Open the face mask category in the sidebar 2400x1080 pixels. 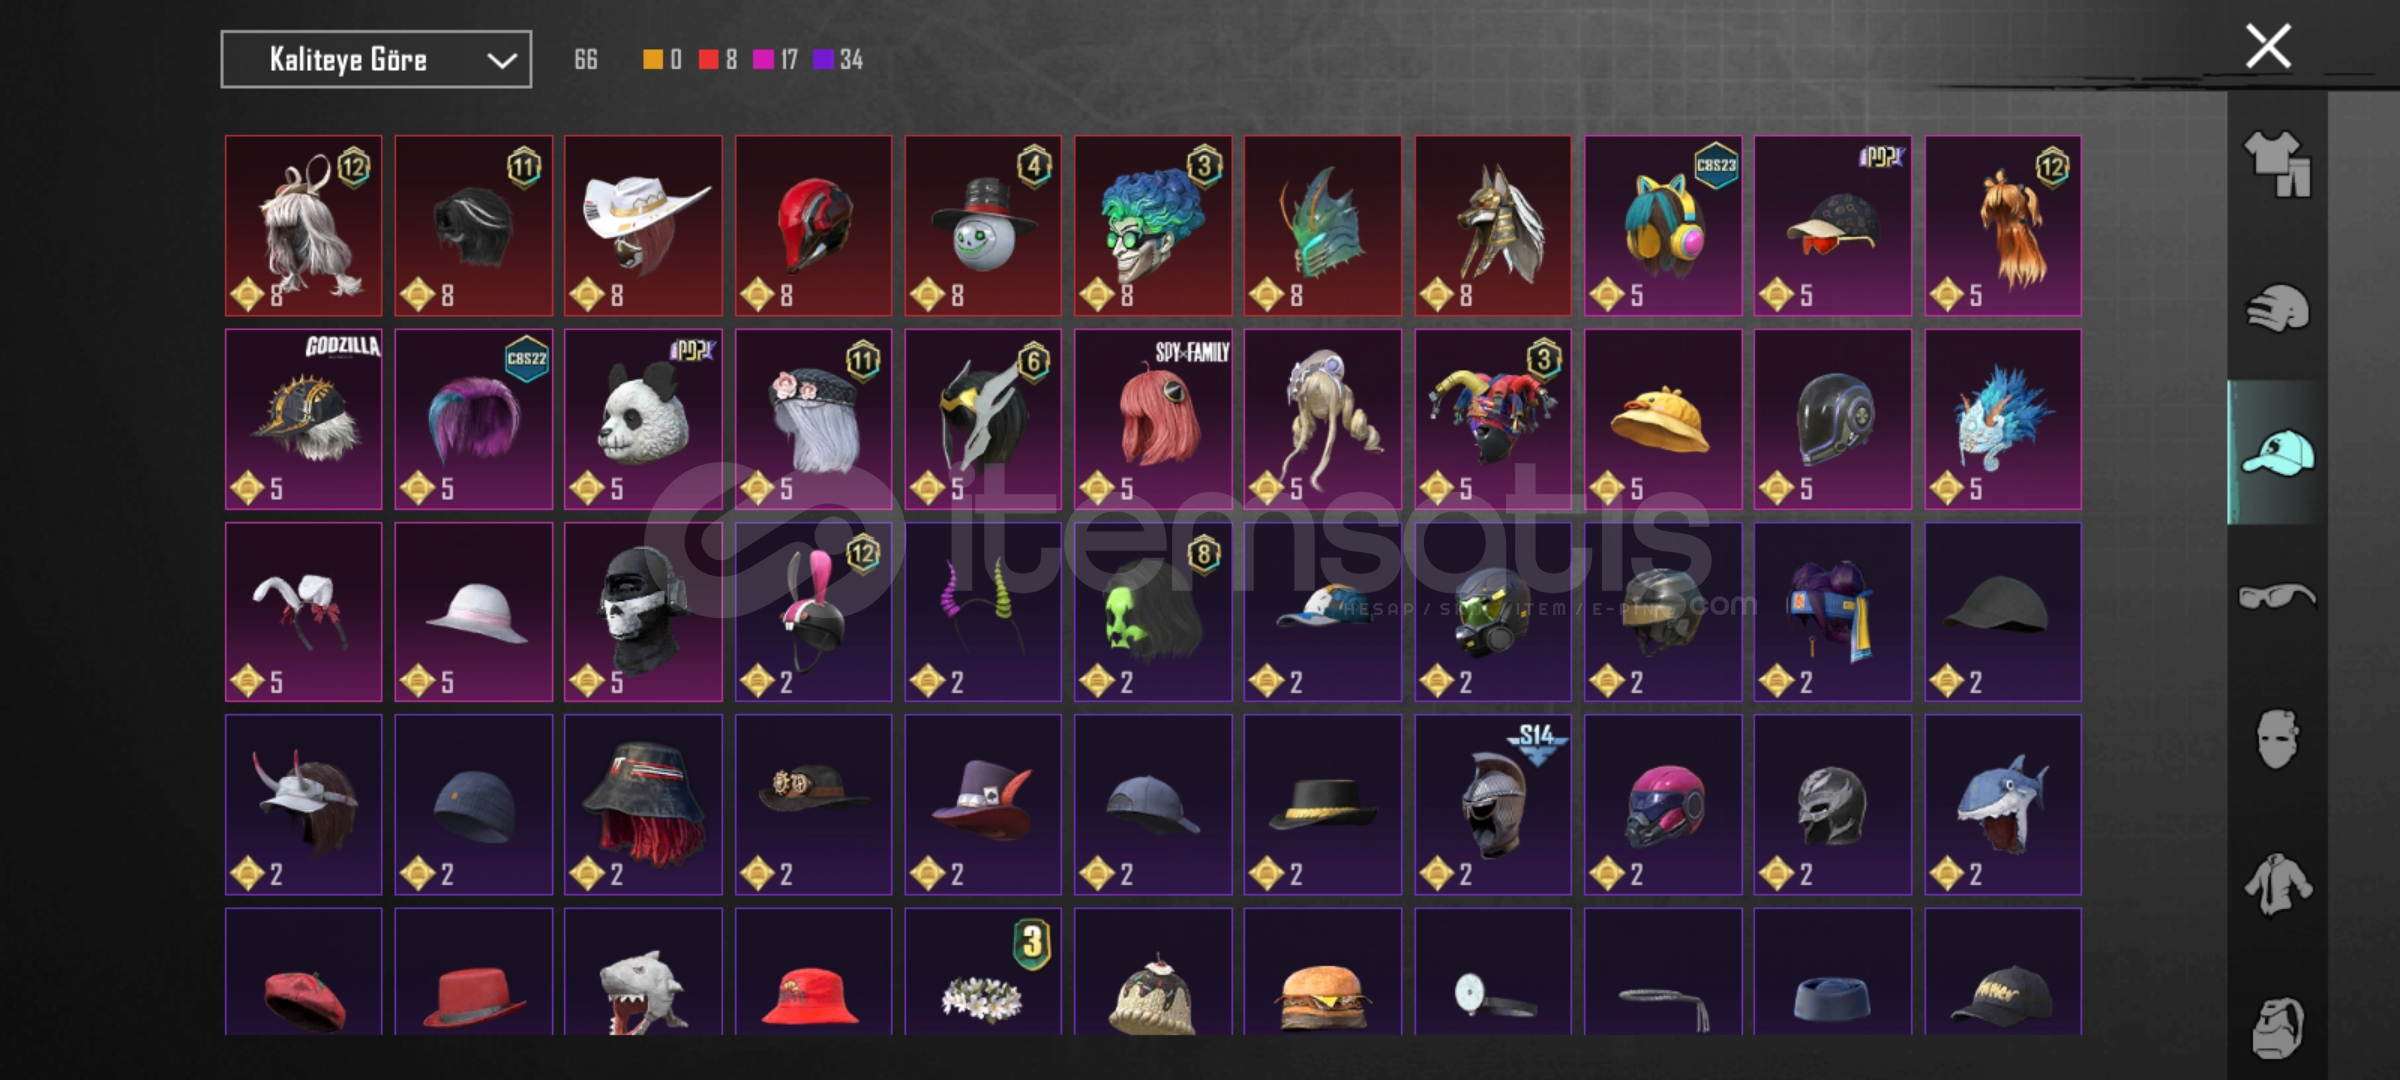[2277, 740]
